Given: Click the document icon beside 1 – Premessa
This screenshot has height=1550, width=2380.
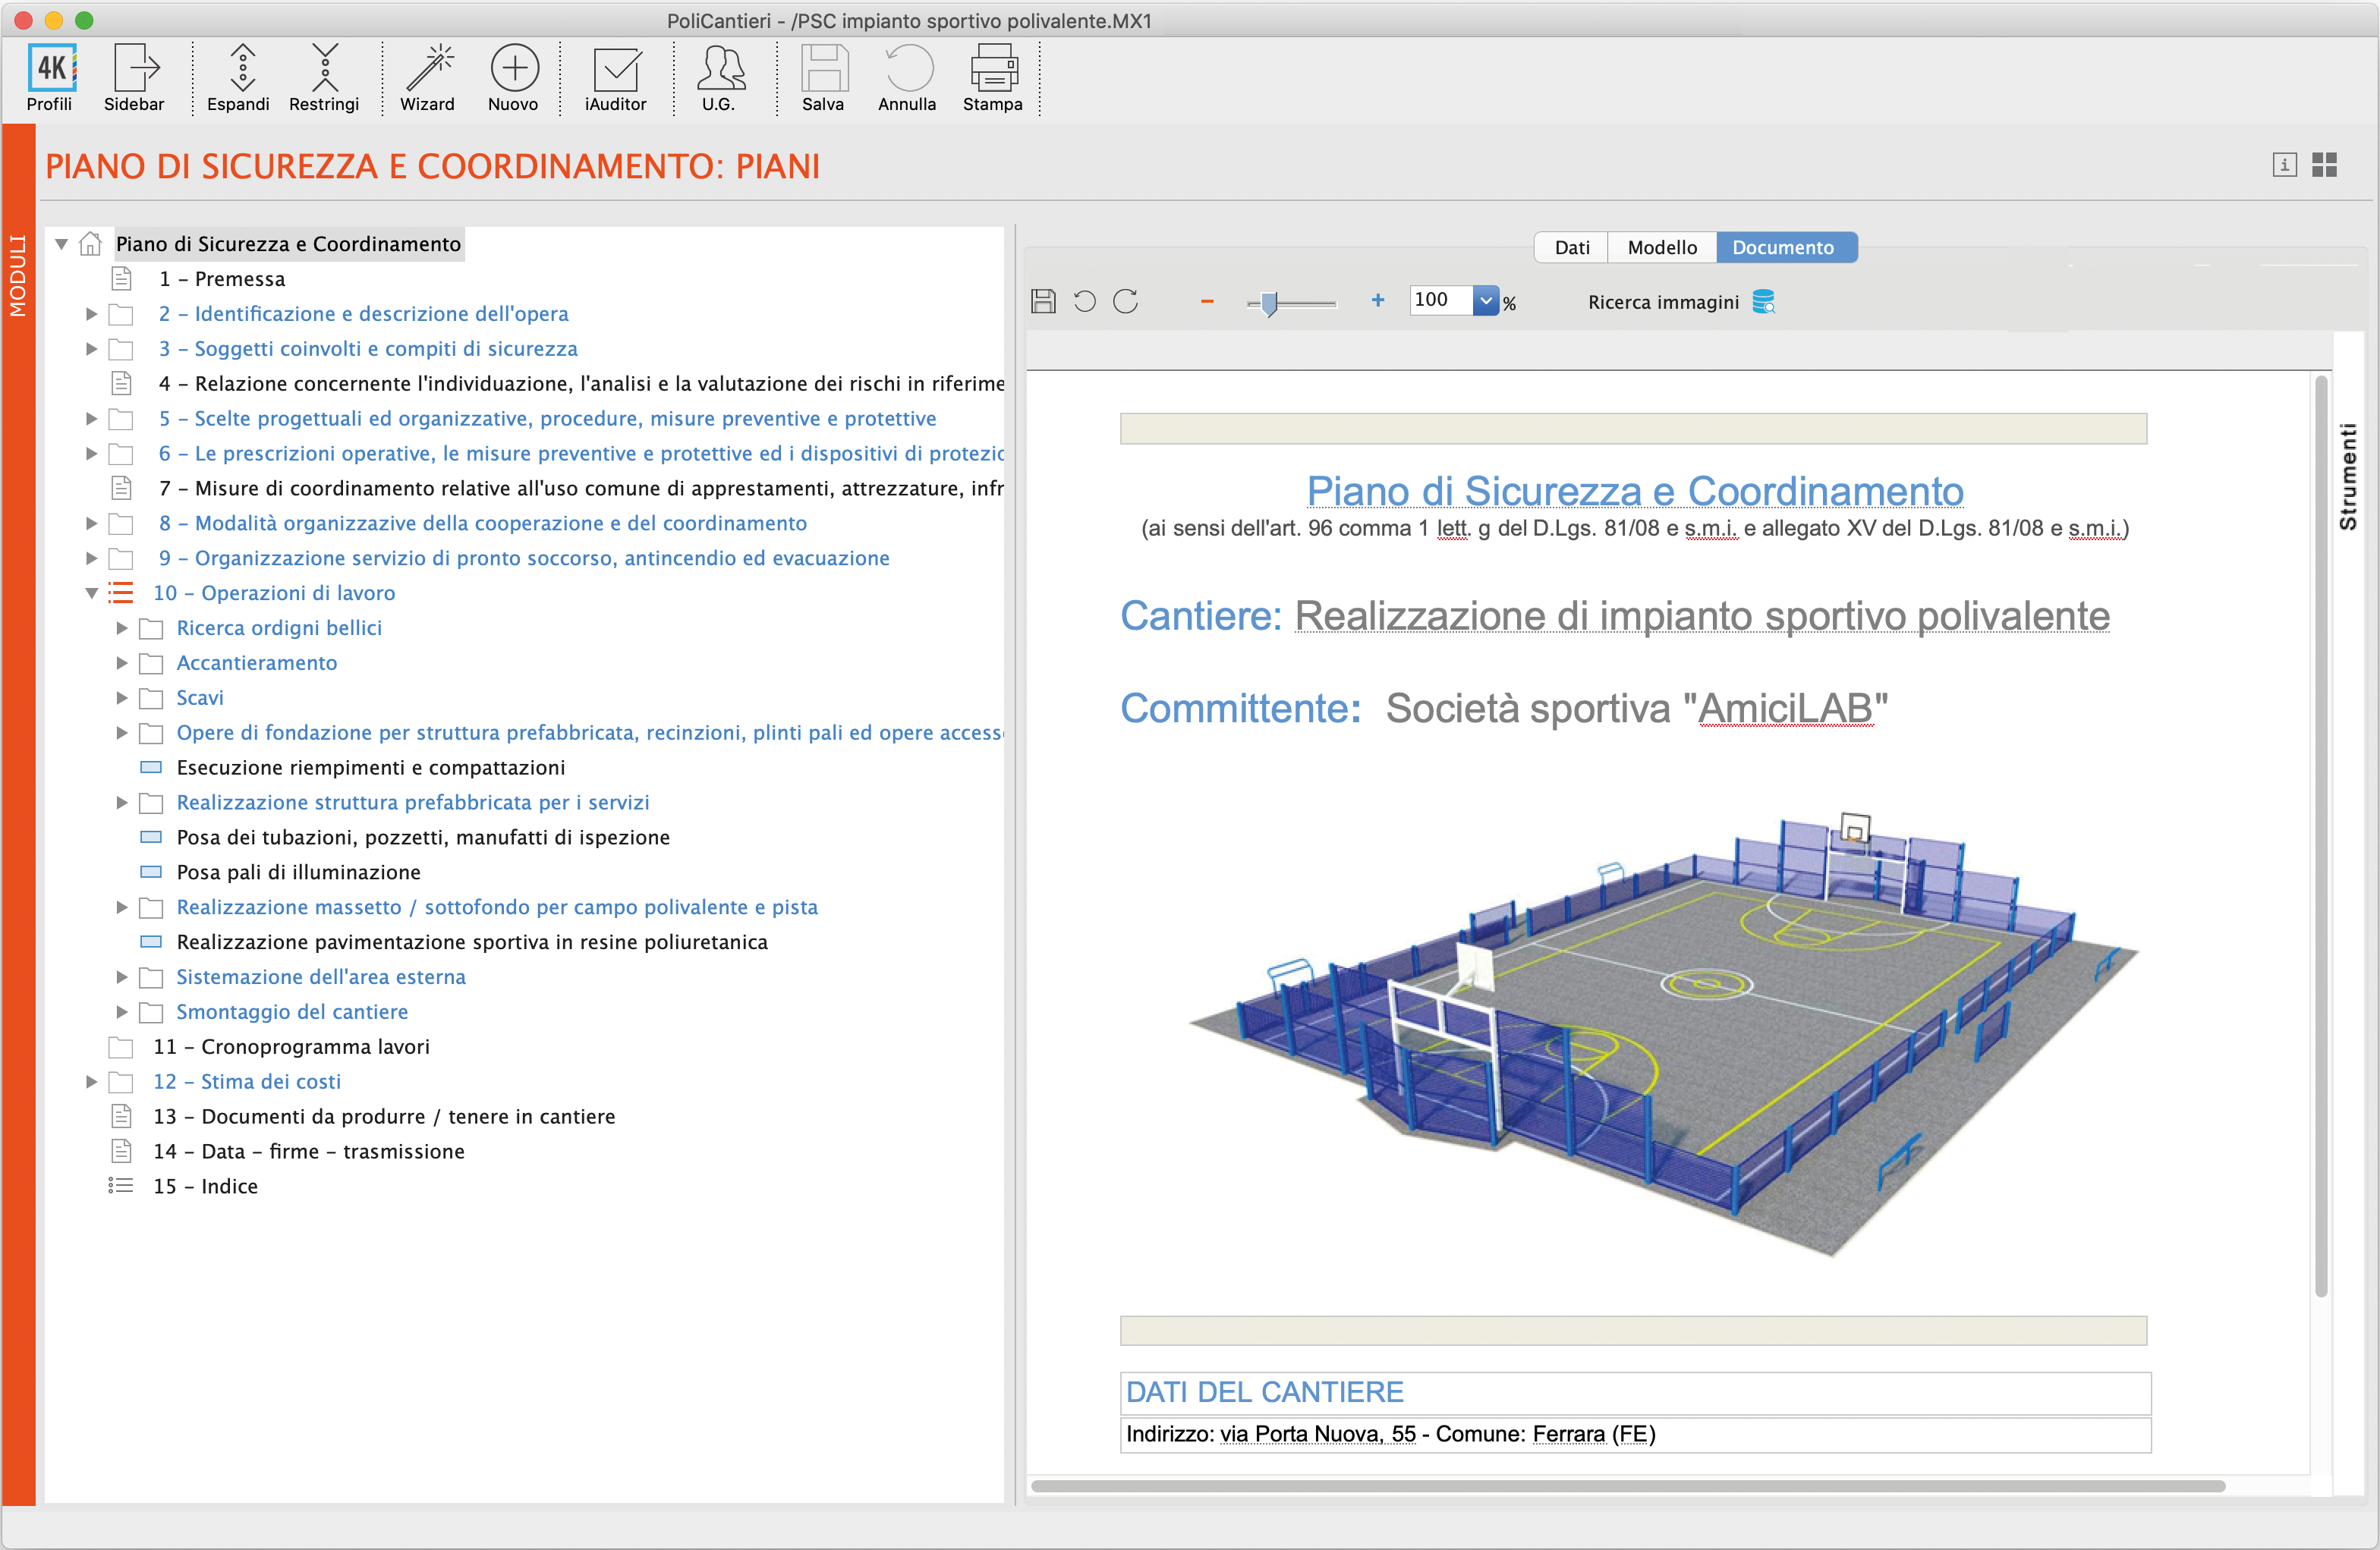Looking at the screenshot, I should point(121,279).
